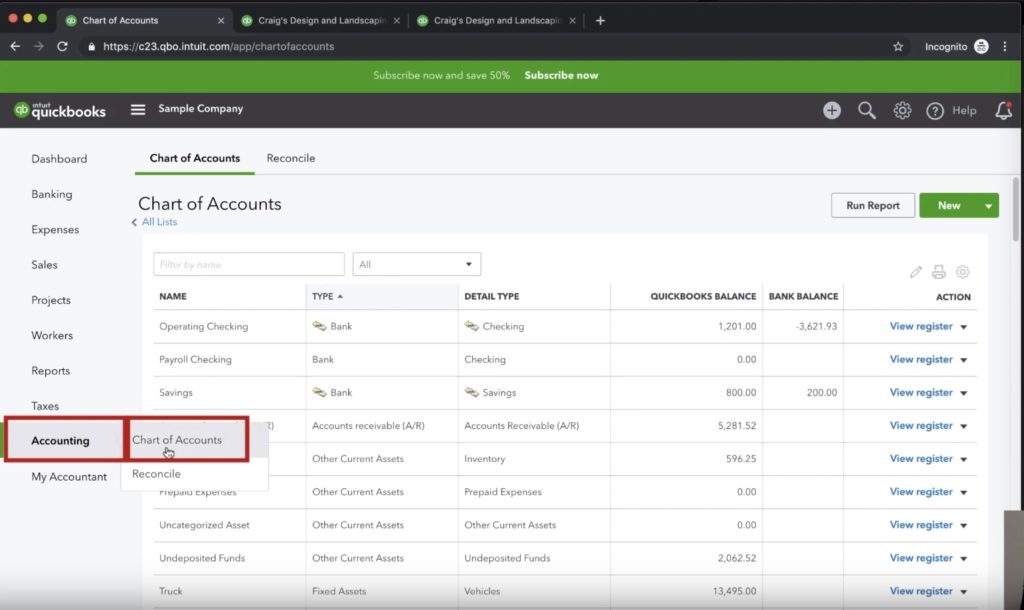Open the account type filter dropdown
The height and width of the screenshot is (610, 1024).
tap(417, 265)
